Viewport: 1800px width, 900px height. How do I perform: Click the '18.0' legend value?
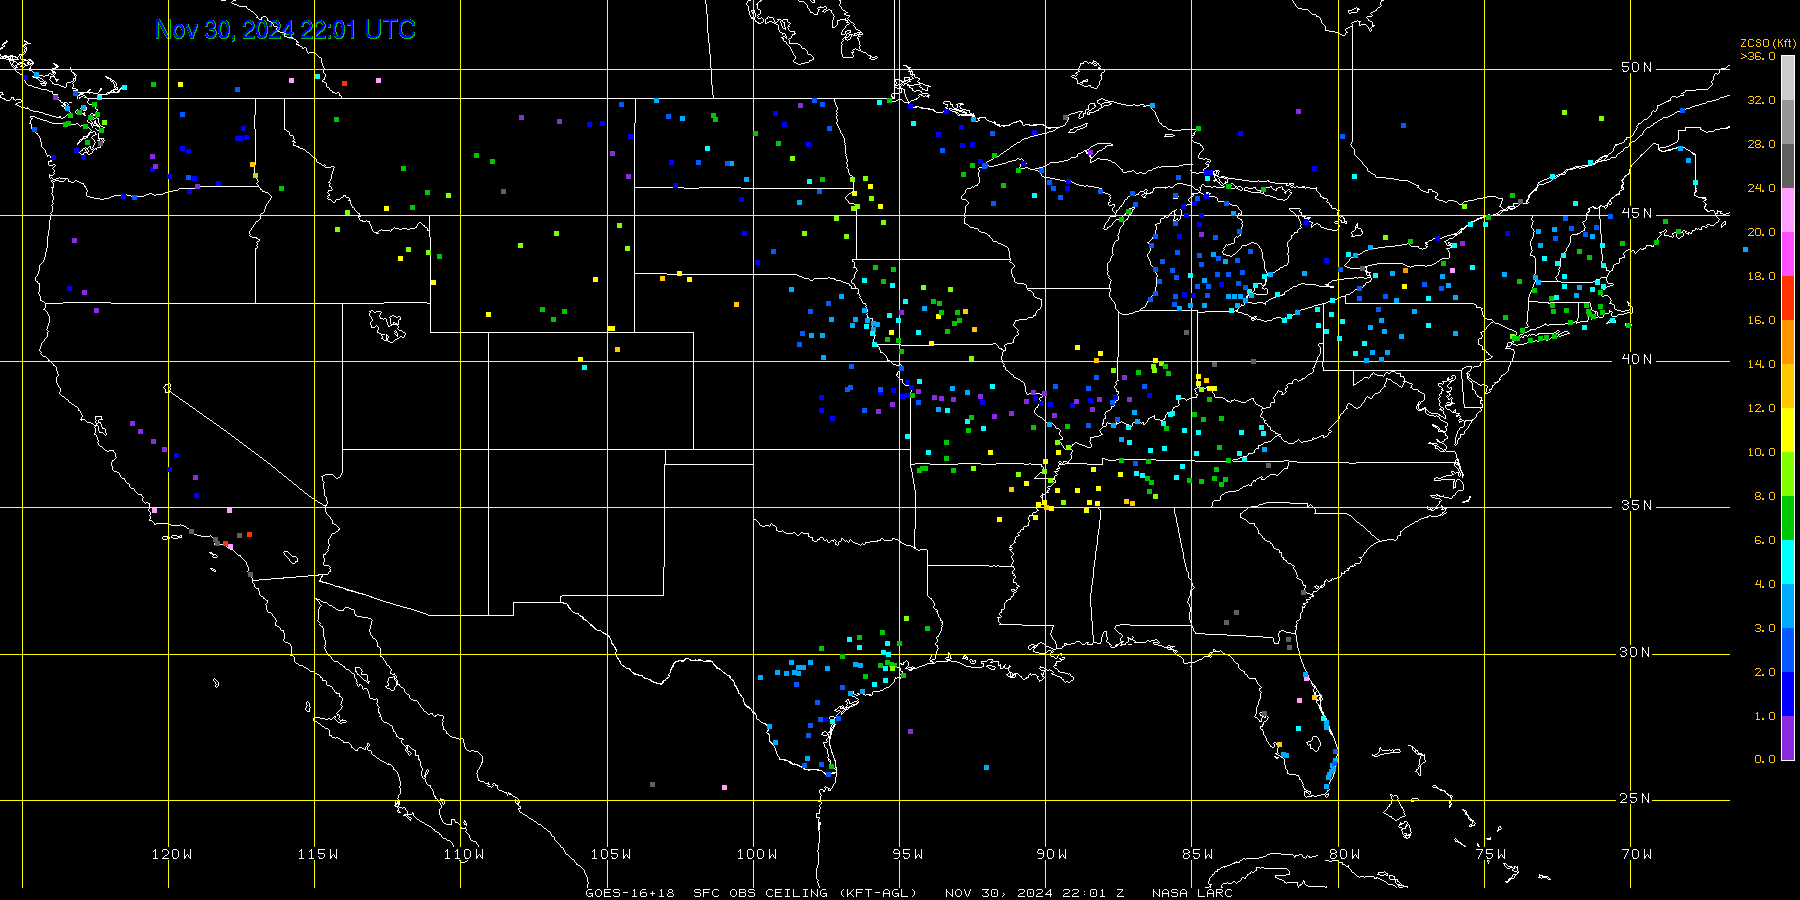pos(1761,276)
